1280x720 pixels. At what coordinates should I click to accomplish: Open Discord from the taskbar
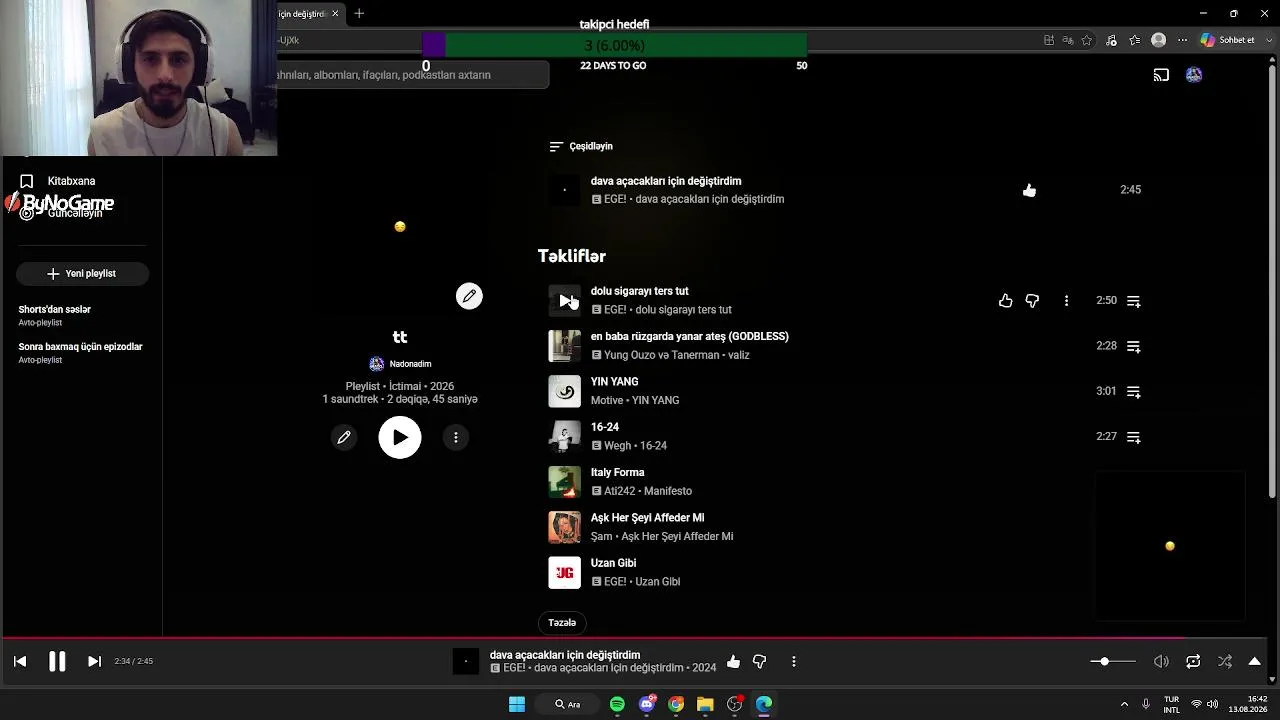(647, 704)
